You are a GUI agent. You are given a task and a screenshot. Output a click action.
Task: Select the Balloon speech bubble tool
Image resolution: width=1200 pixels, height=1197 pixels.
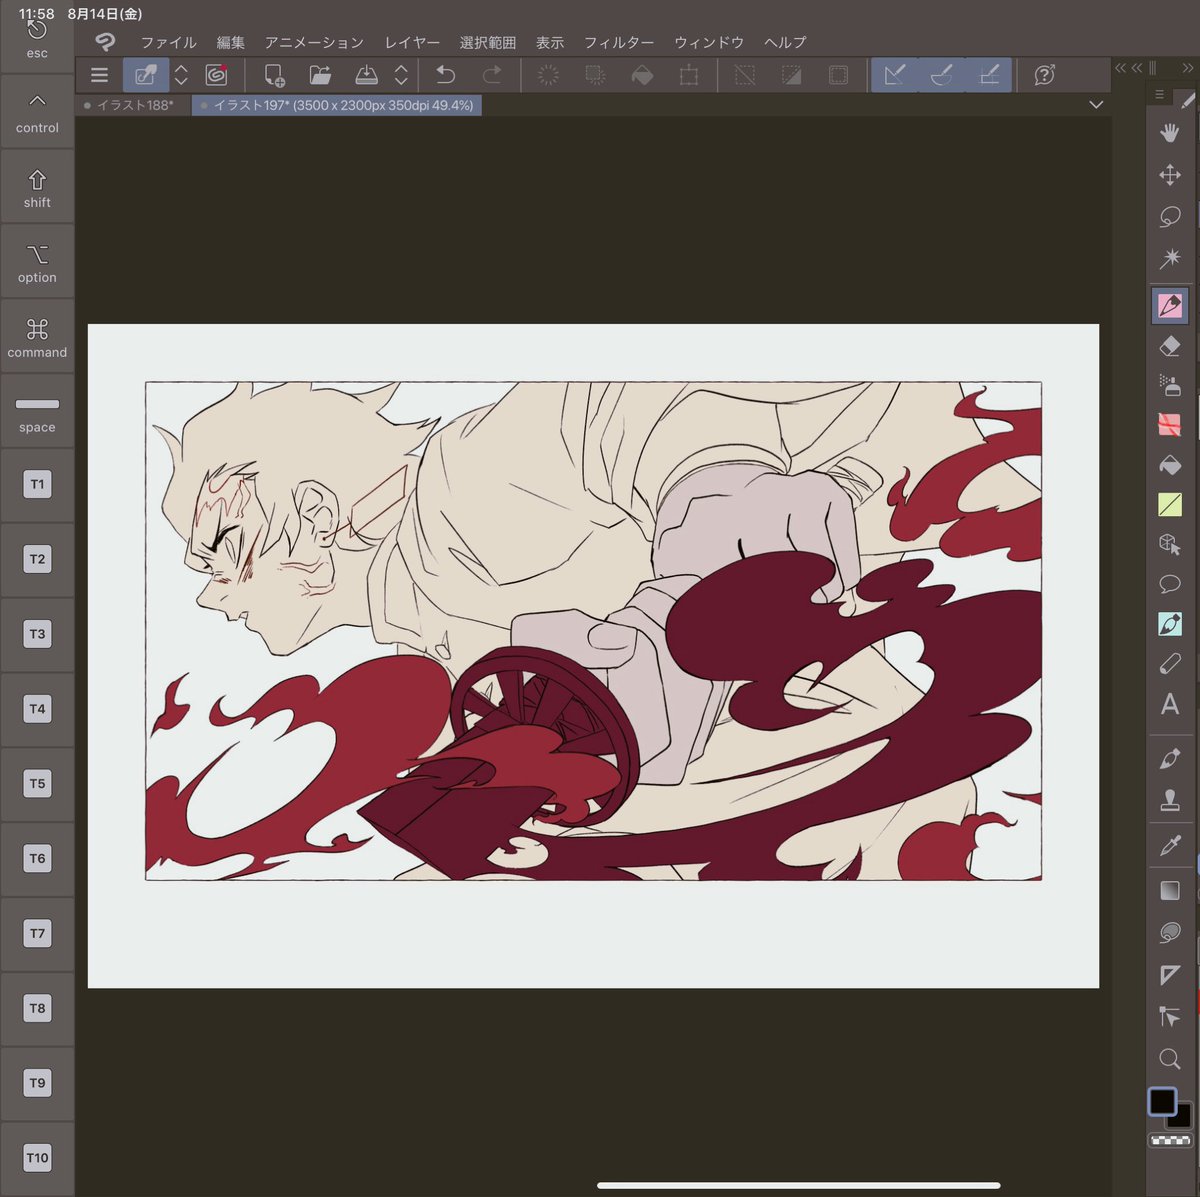pos(1170,584)
